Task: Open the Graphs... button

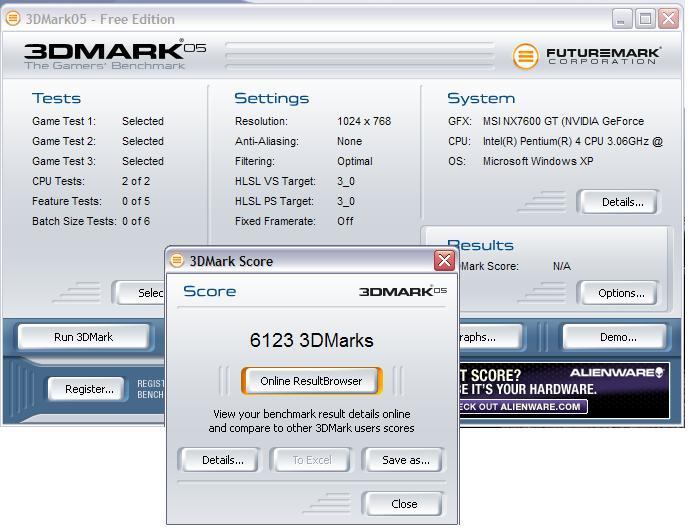Action: (x=489, y=337)
